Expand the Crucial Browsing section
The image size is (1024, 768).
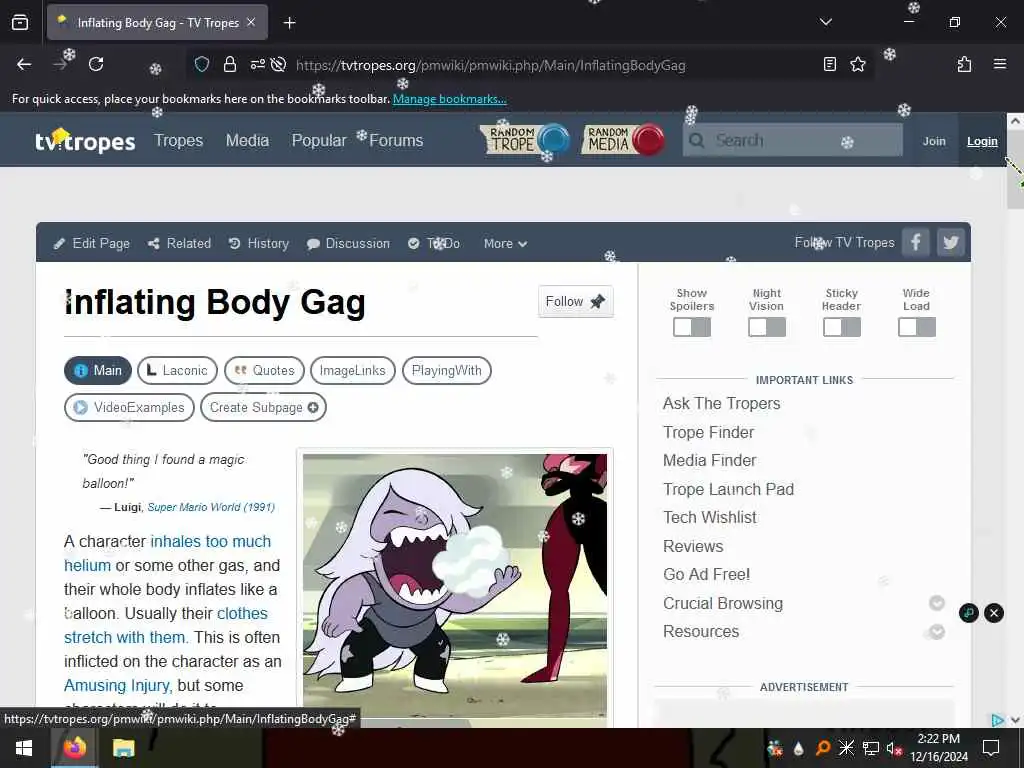tap(936, 603)
